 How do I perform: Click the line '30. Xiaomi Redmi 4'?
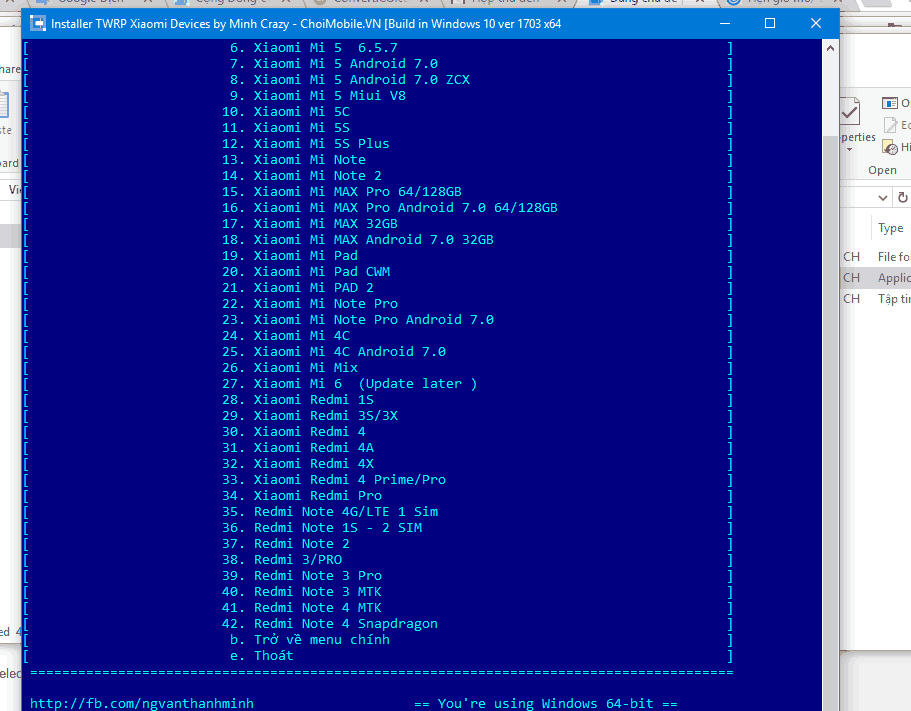click(x=293, y=432)
